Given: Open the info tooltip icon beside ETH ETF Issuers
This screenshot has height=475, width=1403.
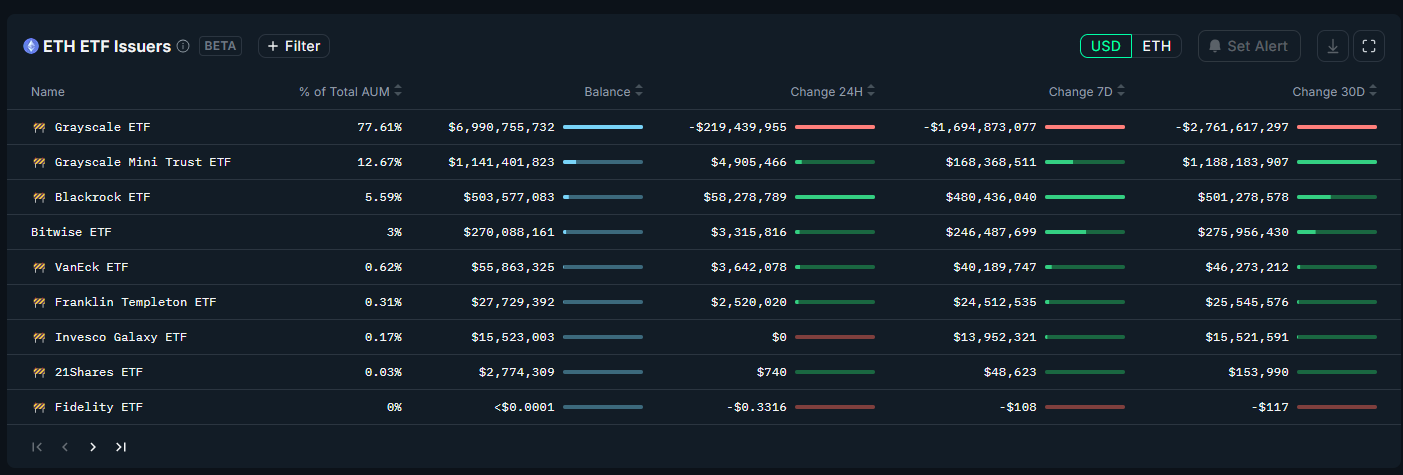Looking at the screenshot, I should tap(183, 46).
